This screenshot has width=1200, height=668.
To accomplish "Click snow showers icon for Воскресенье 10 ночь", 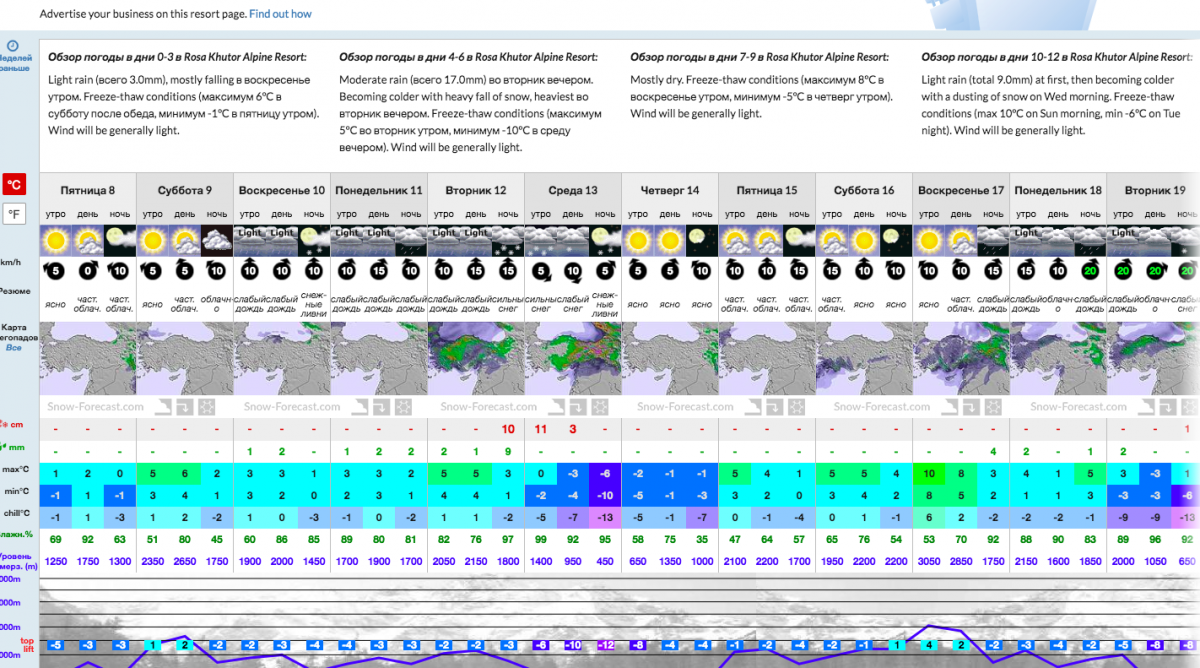I will [314, 240].
